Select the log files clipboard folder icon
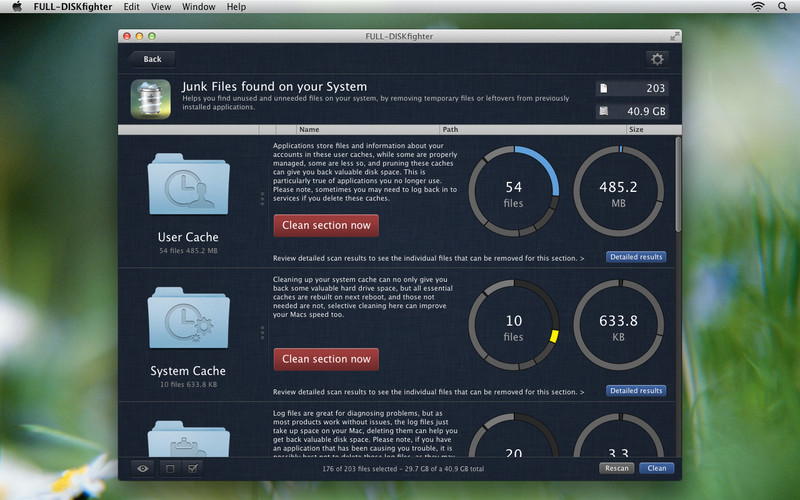The height and width of the screenshot is (500, 800). pyautogui.click(x=188, y=439)
